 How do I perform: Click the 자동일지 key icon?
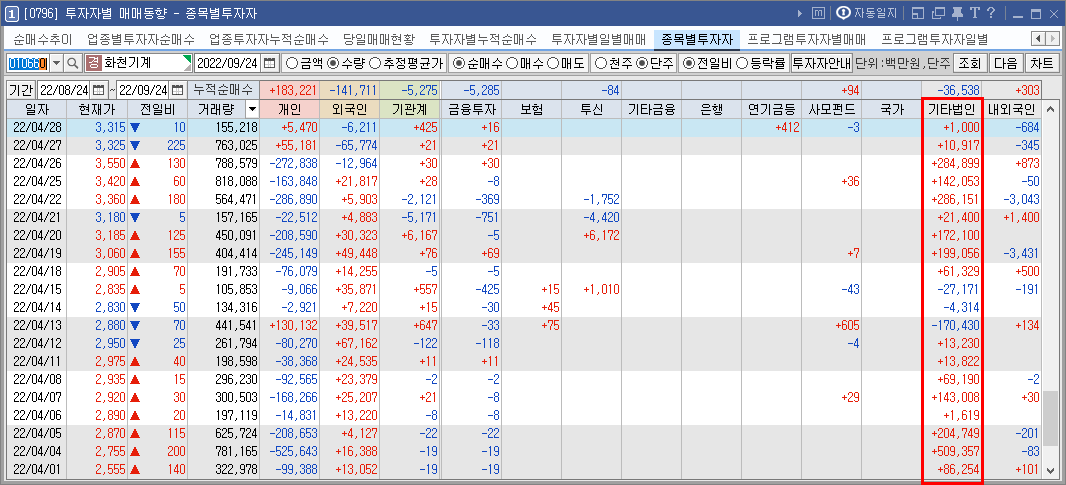click(x=843, y=13)
